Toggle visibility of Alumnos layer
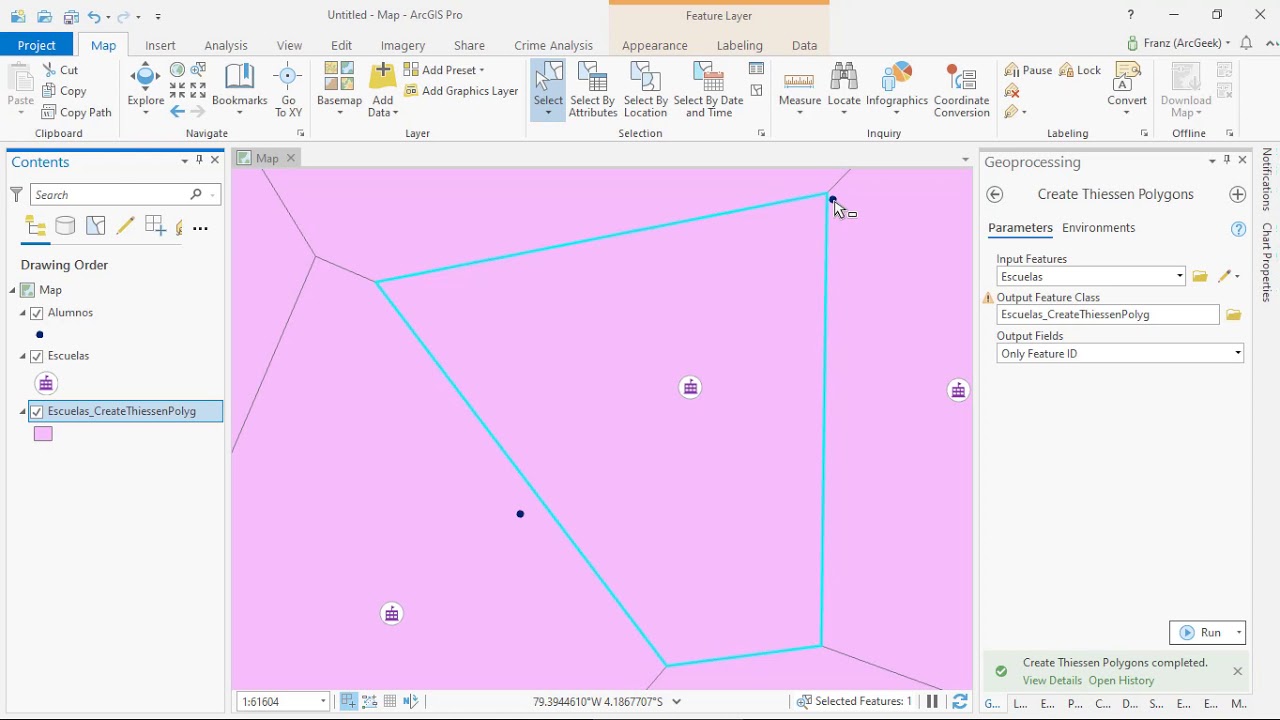The height and width of the screenshot is (720, 1280). (37, 313)
